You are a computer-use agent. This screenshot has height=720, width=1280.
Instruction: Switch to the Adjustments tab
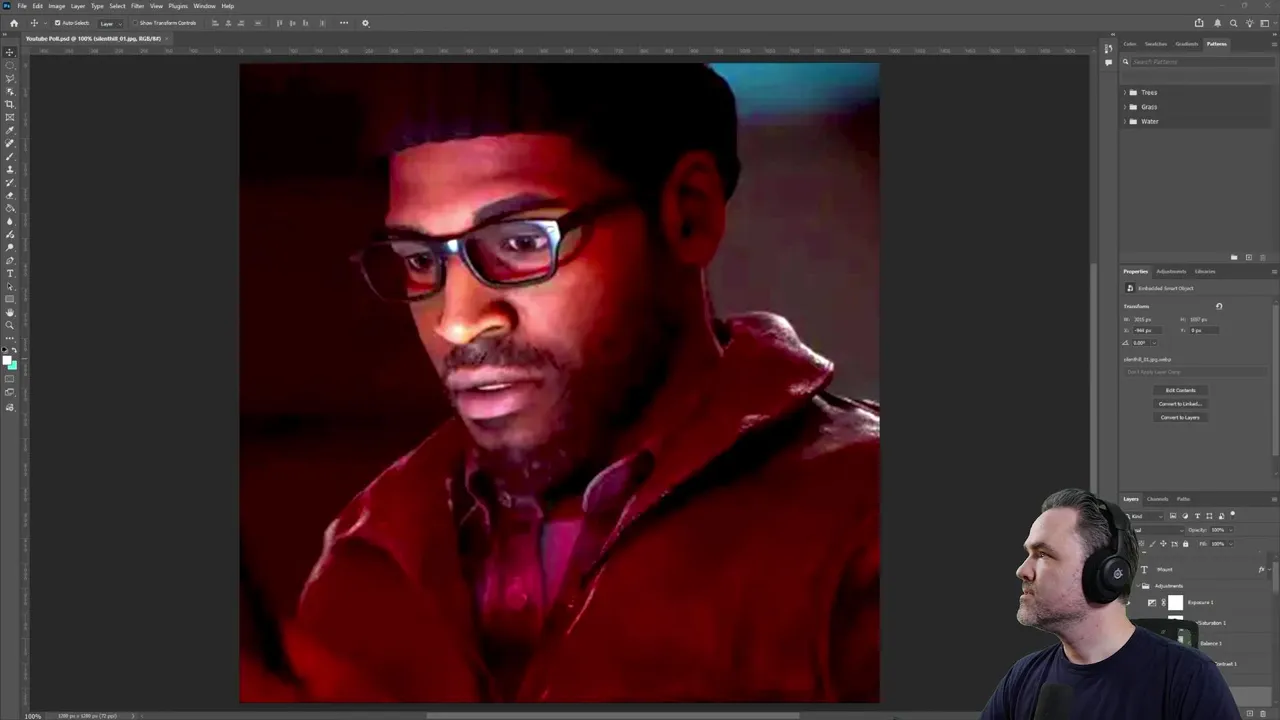[x=1171, y=271]
